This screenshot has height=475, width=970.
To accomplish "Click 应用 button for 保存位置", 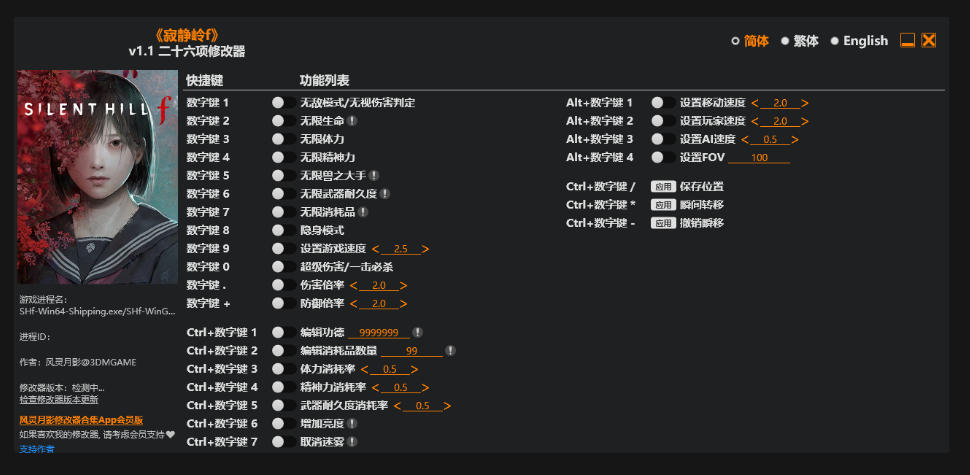I will [x=663, y=187].
